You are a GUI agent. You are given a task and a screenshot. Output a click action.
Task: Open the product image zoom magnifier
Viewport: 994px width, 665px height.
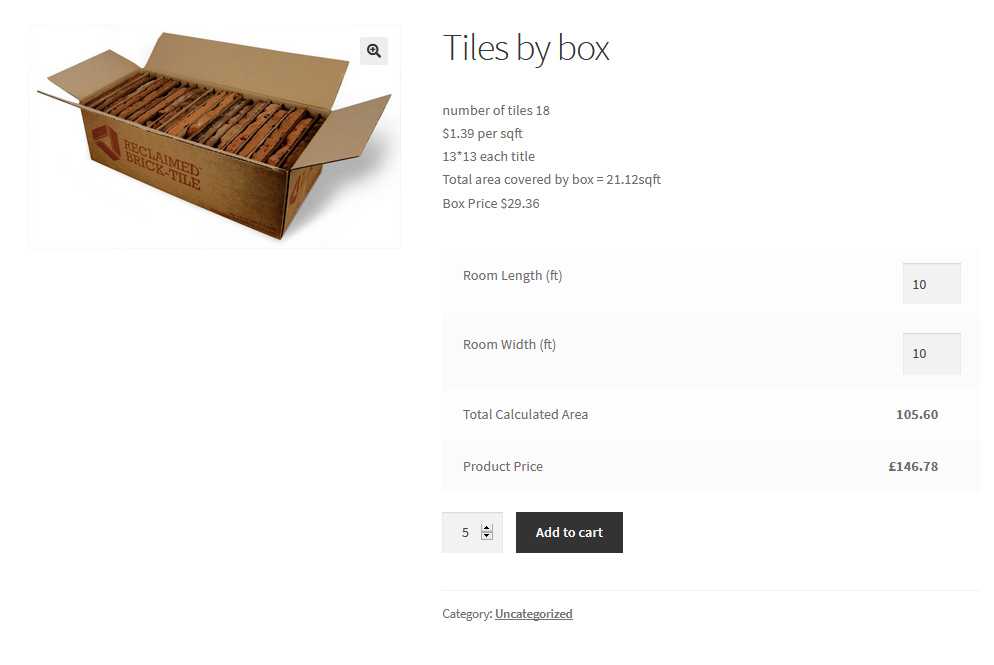click(x=374, y=51)
